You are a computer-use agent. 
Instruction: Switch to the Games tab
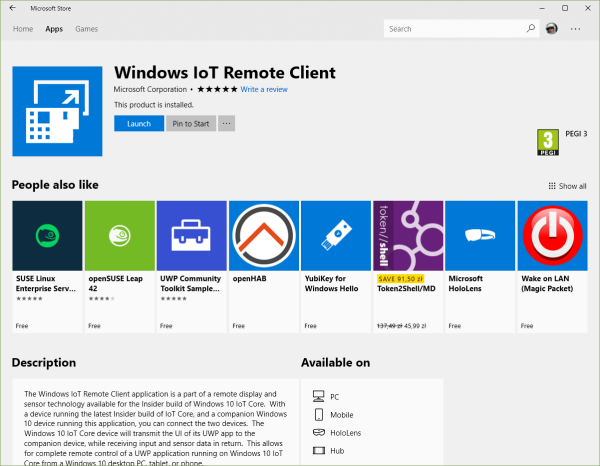pyautogui.click(x=86, y=29)
